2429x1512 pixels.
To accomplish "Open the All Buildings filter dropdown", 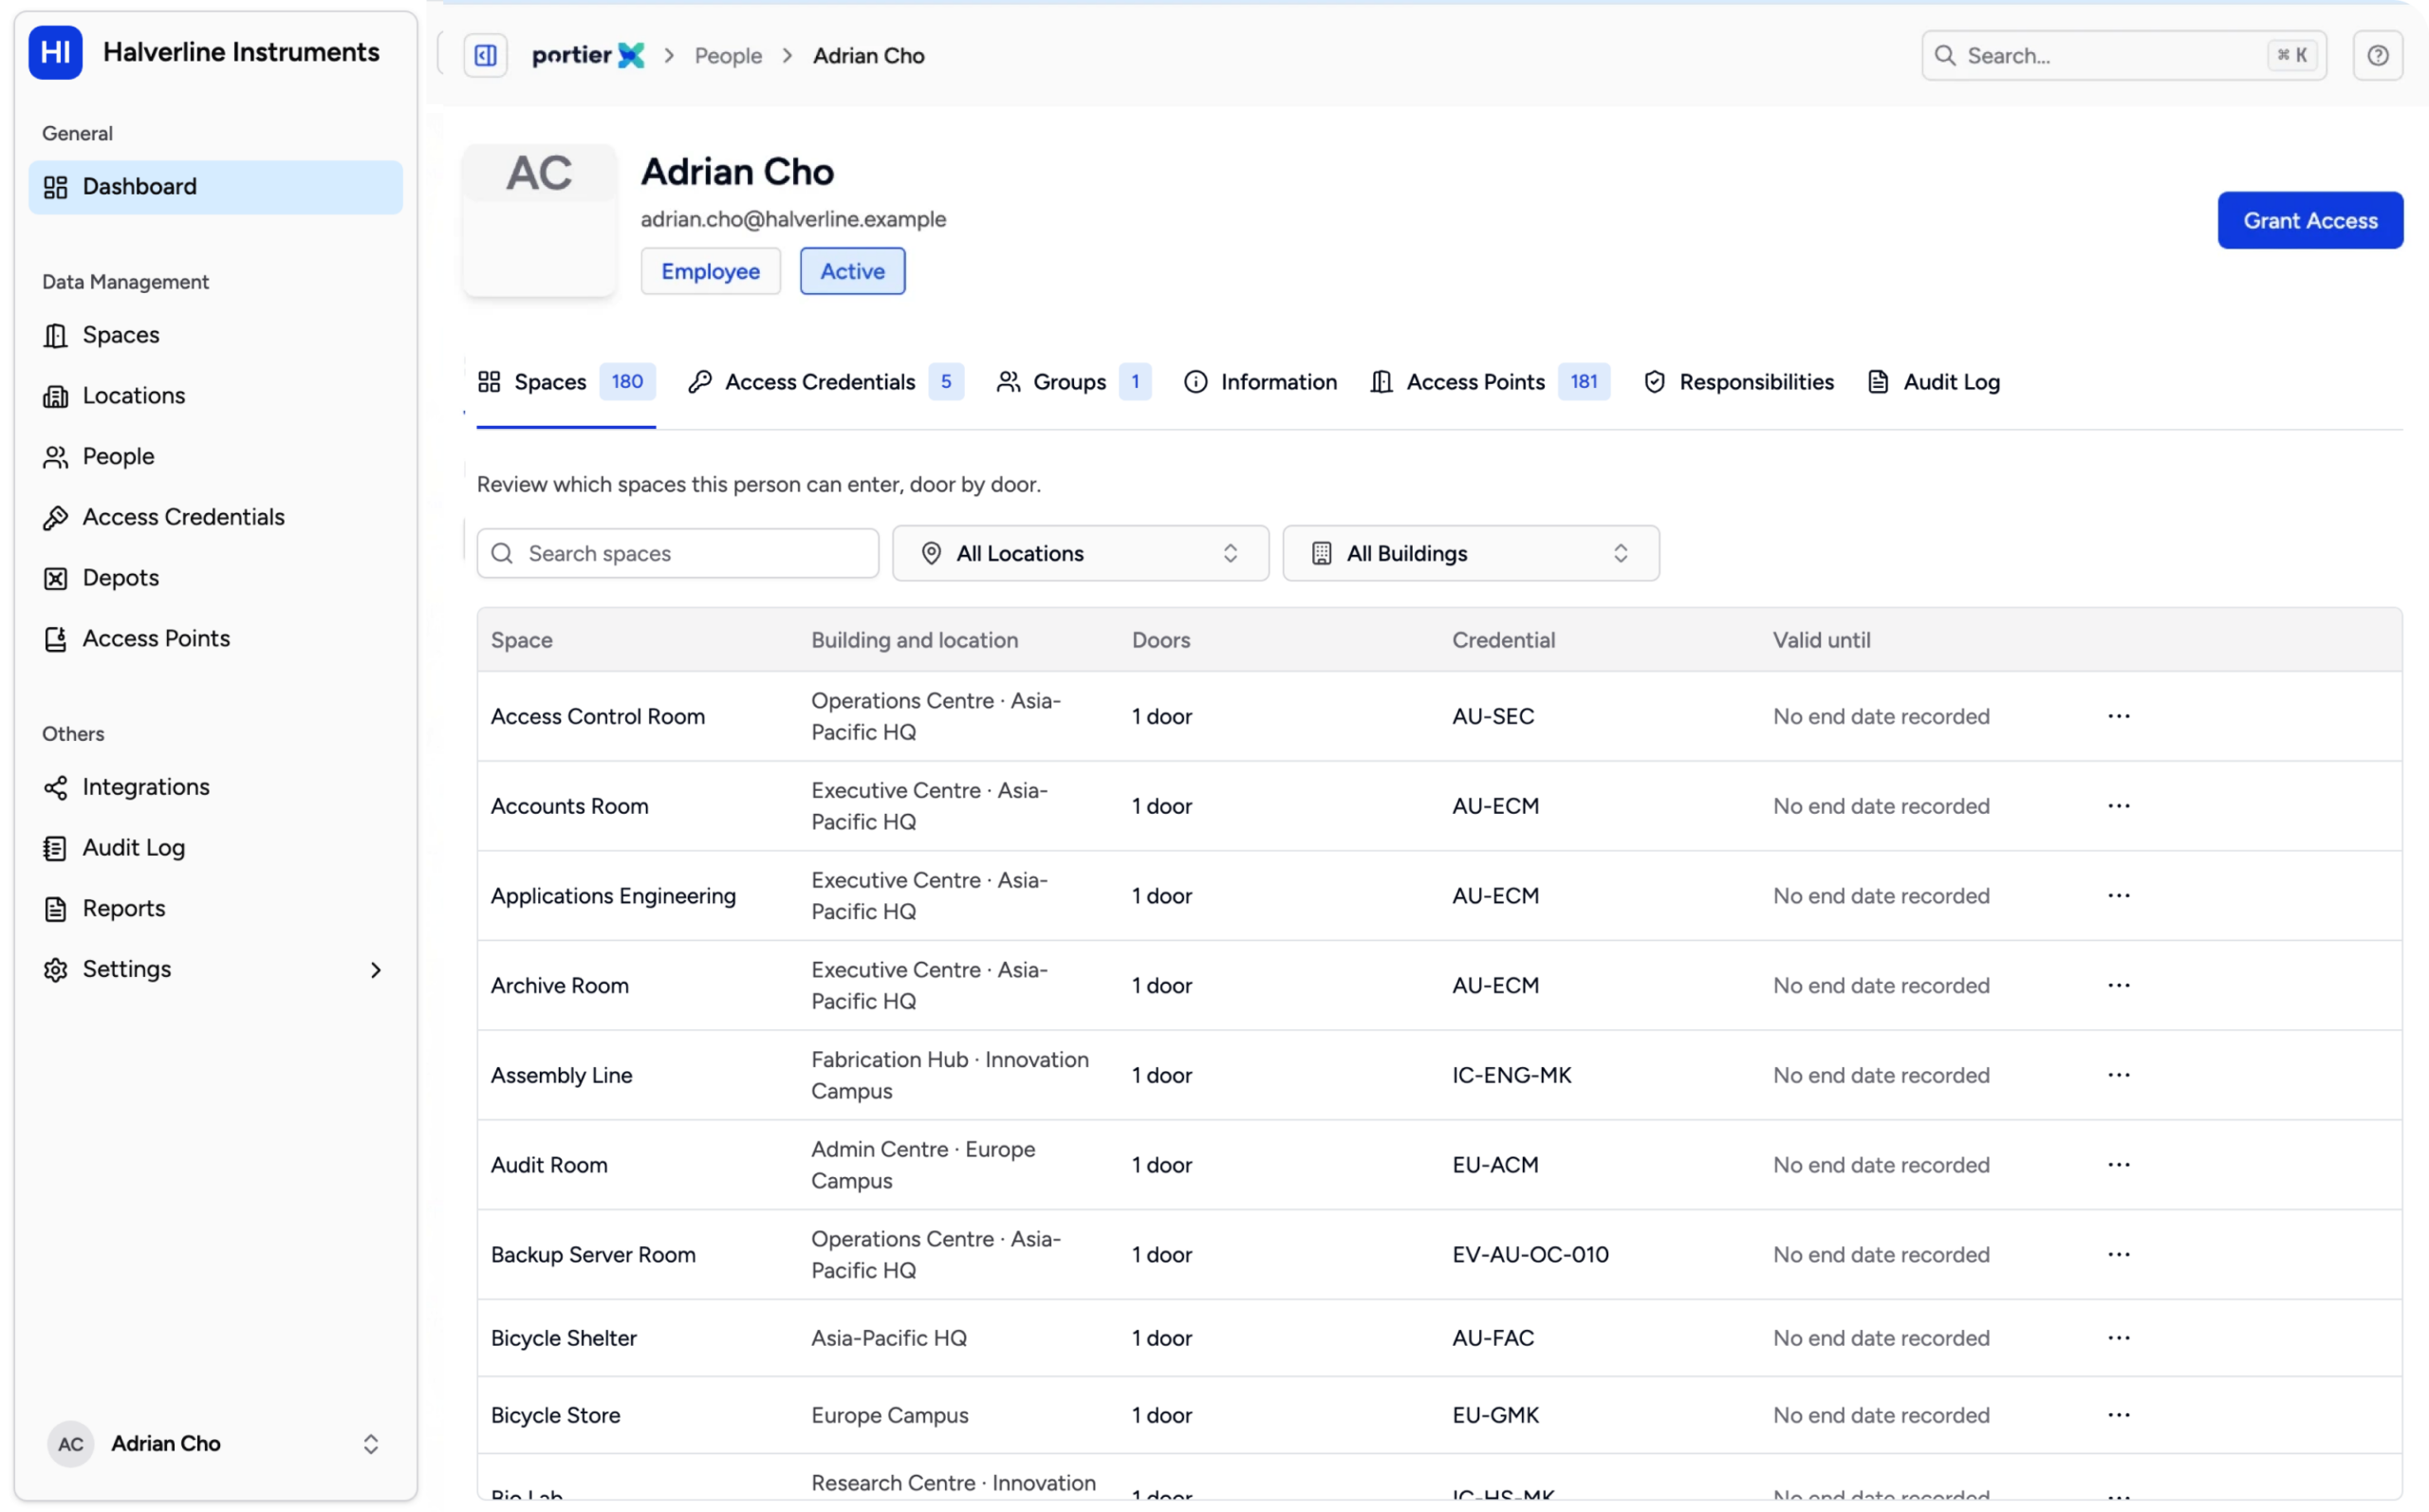I will pos(1470,553).
